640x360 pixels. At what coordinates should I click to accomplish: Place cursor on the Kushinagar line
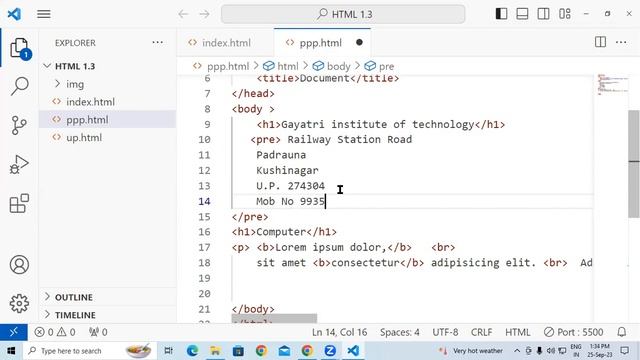[x=287, y=170]
